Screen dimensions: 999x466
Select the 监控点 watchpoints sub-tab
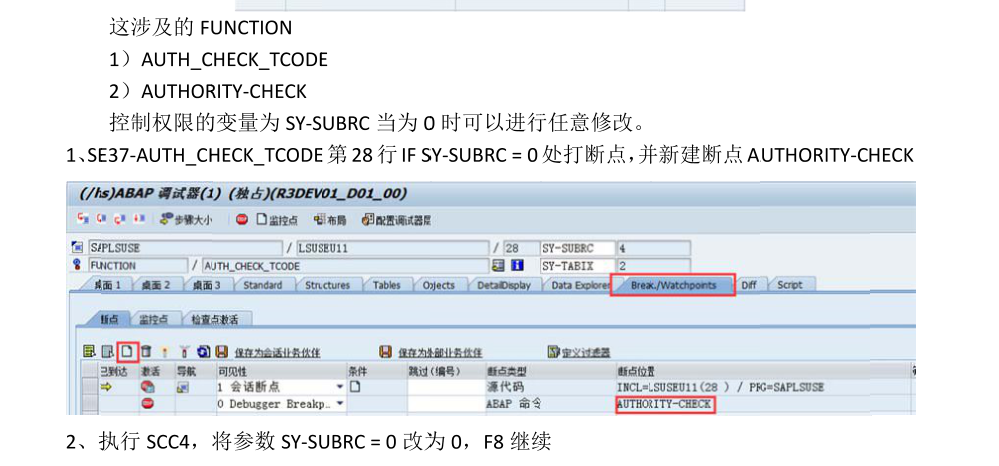(154, 319)
